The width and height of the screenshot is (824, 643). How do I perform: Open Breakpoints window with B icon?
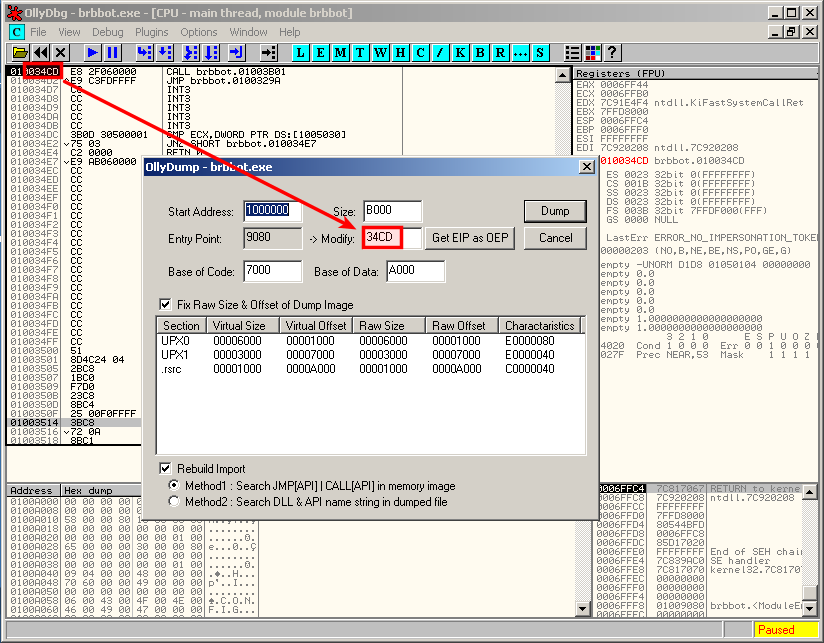tap(480, 52)
